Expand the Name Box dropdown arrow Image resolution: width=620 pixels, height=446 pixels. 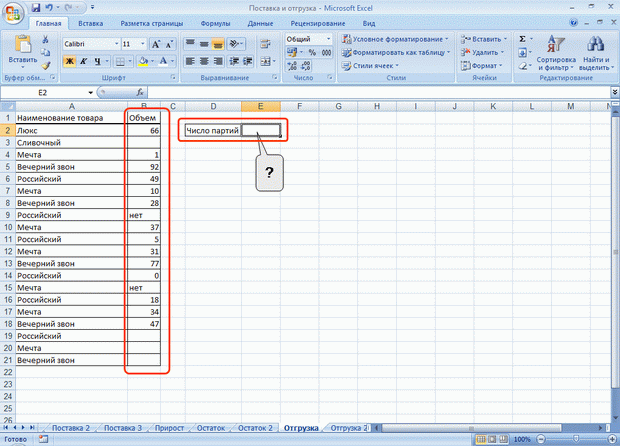pyautogui.click(x=91, y=93)
